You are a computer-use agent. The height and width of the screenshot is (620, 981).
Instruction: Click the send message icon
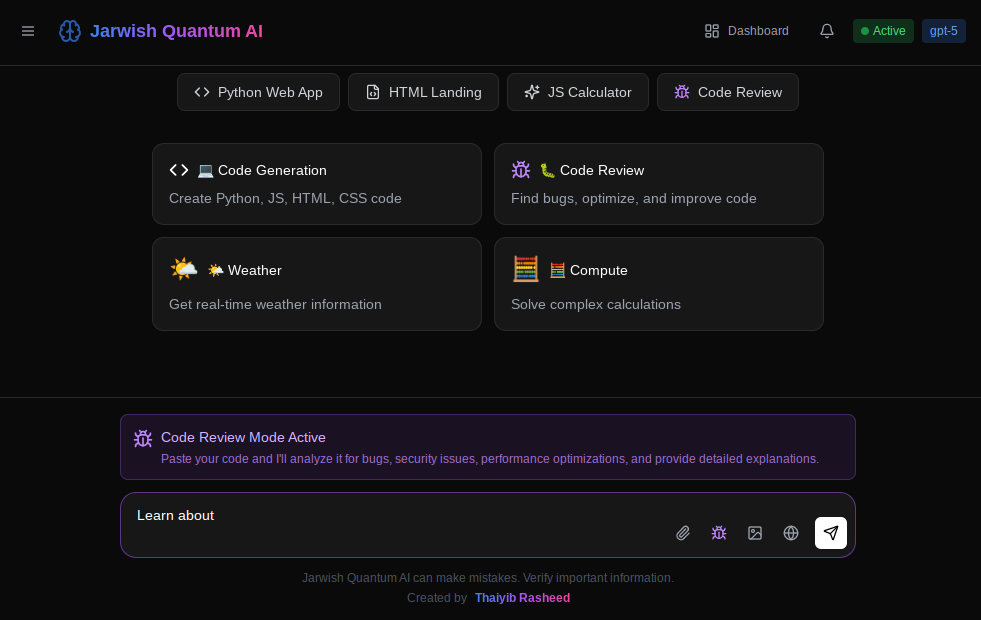(831, 532)
